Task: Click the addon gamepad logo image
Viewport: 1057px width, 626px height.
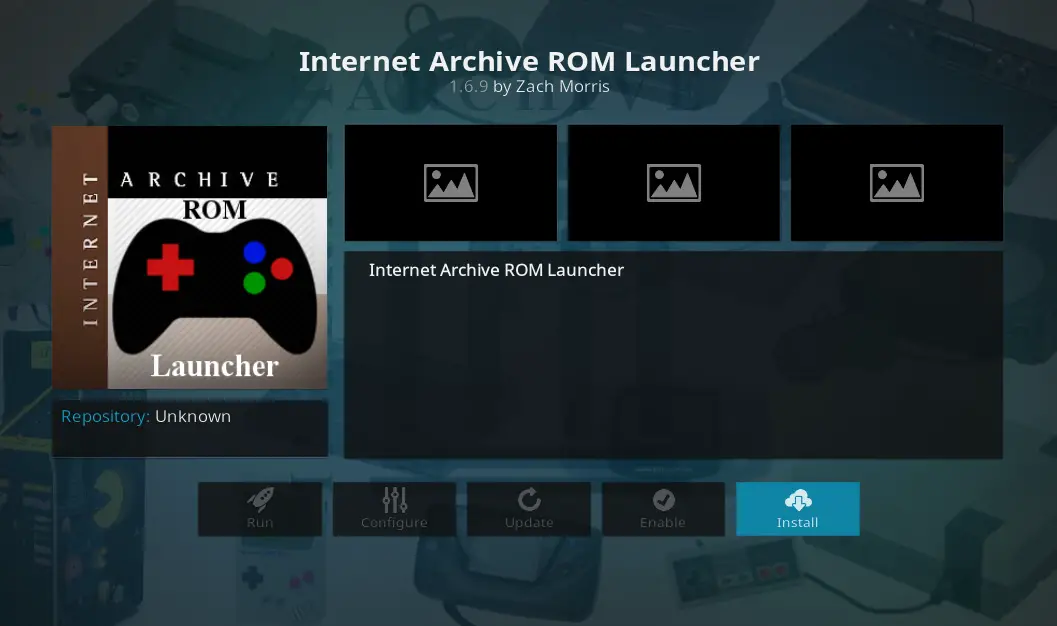Action: (190, 257)
